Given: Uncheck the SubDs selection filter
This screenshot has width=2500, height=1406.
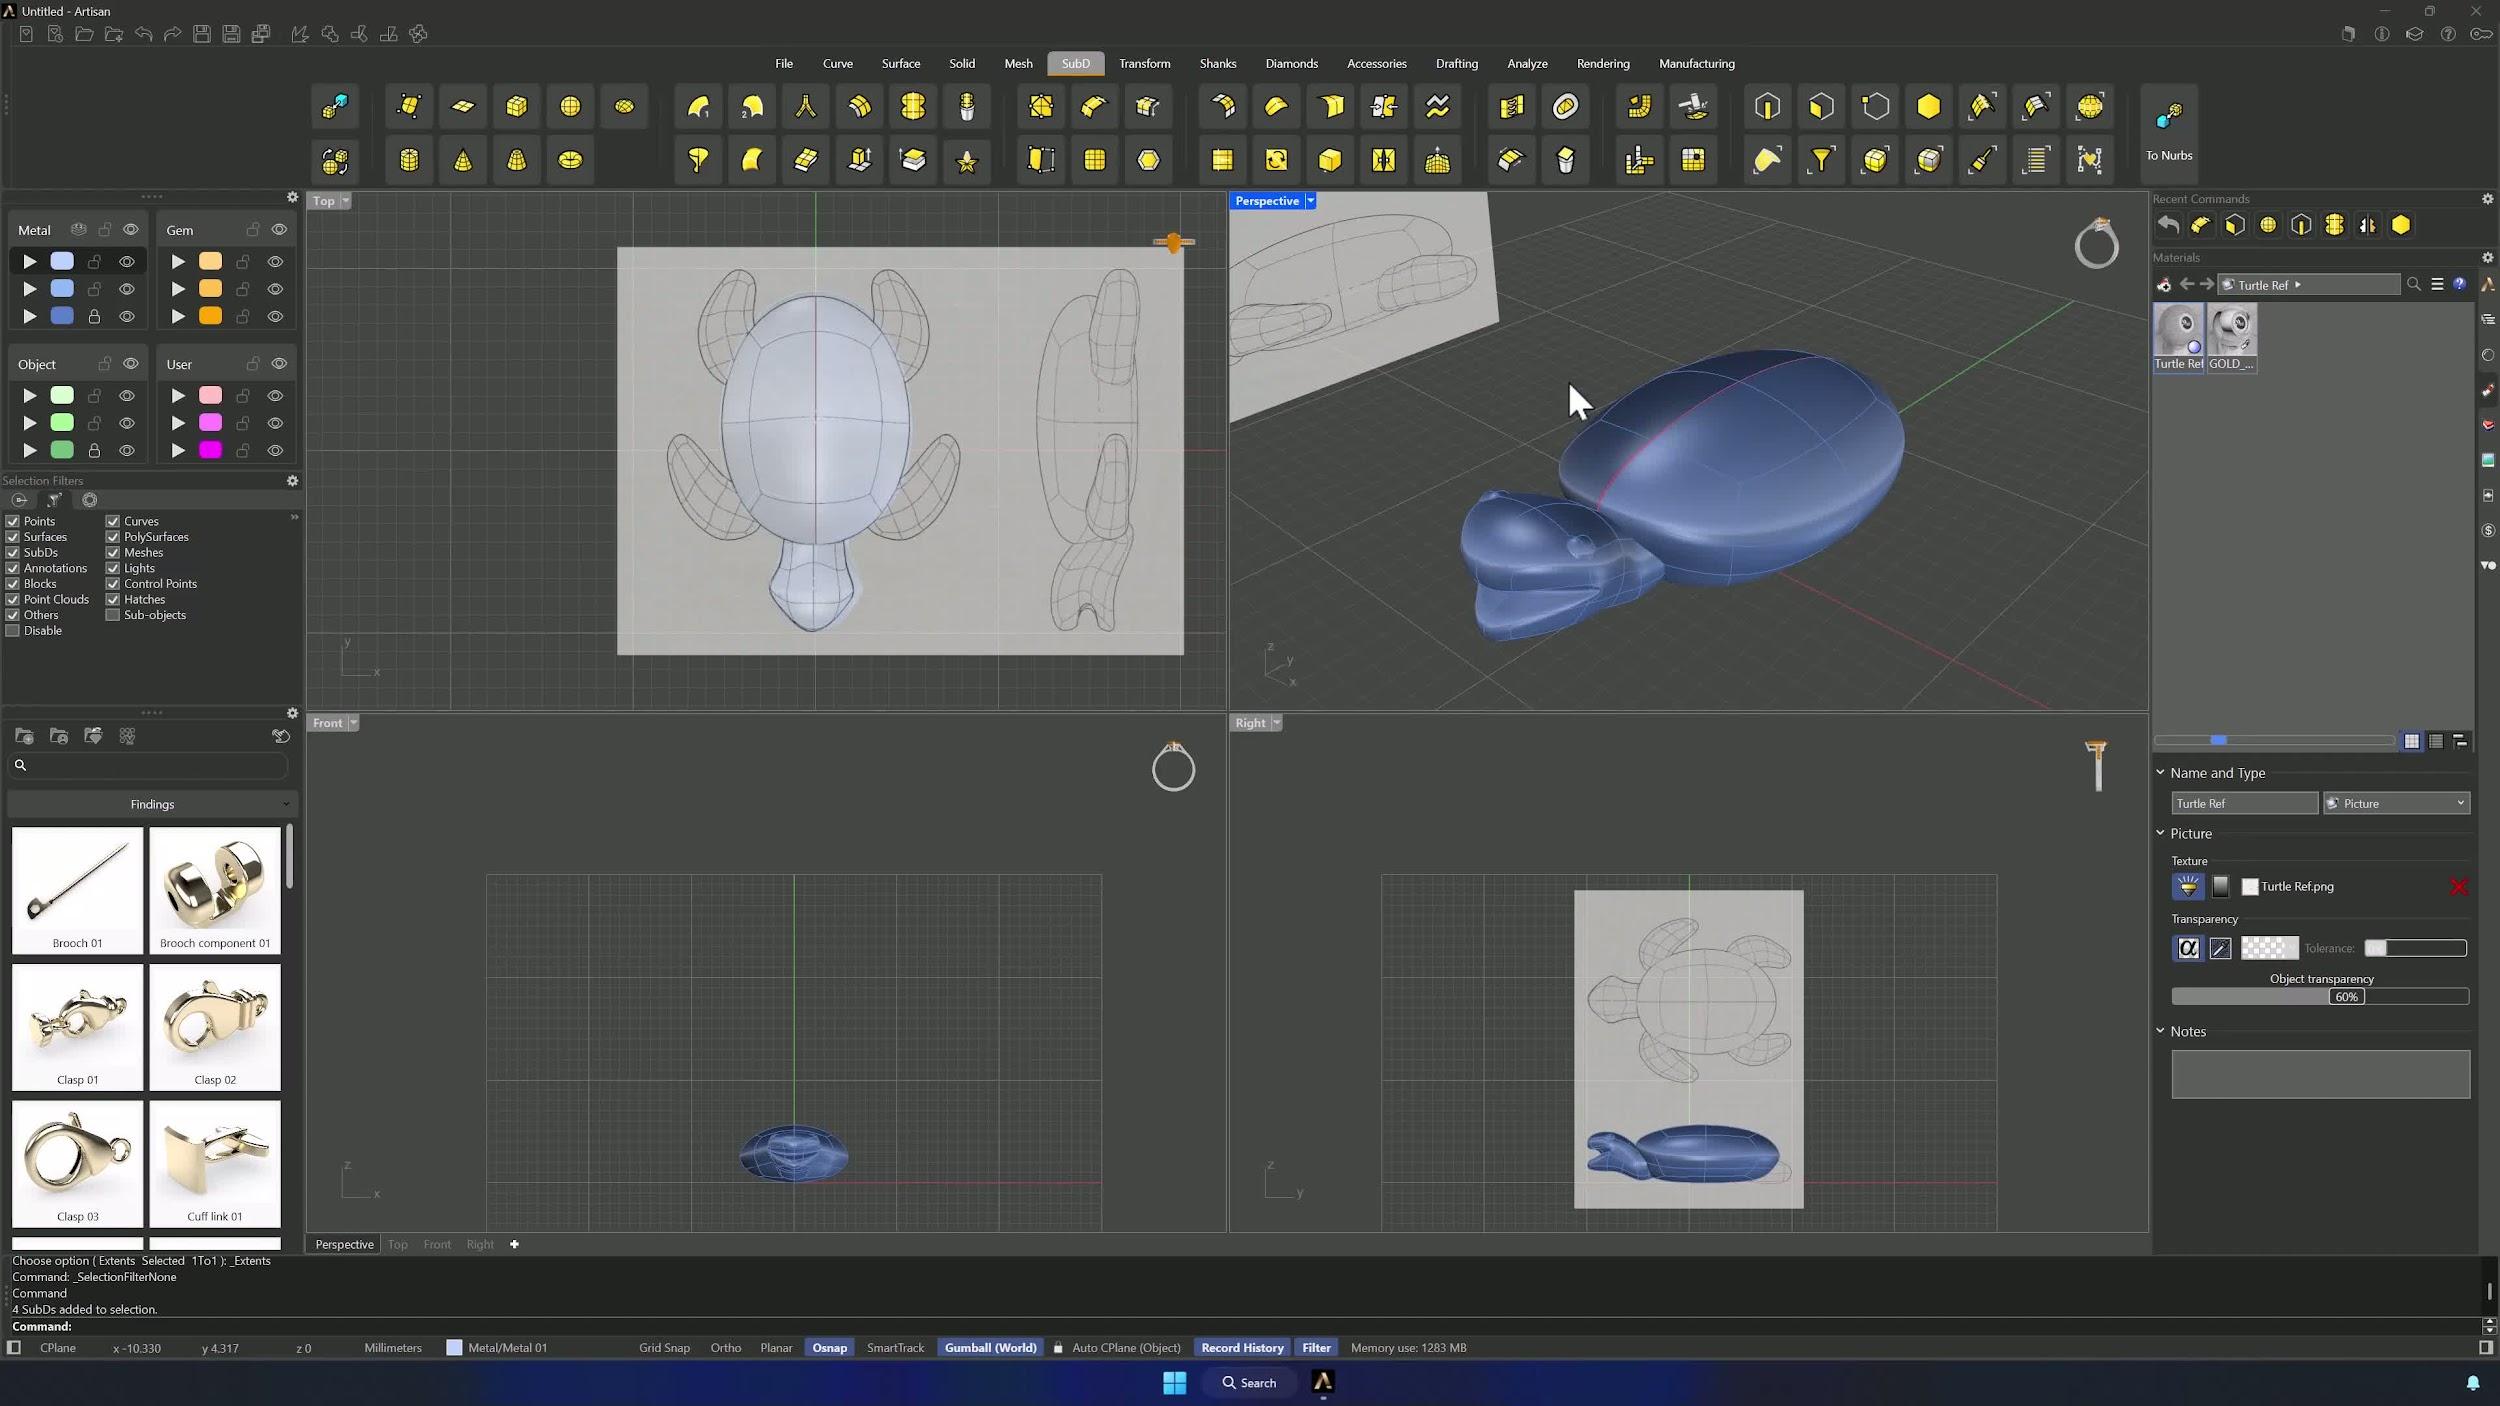Looking at the screenshot, I should (13, 553).
